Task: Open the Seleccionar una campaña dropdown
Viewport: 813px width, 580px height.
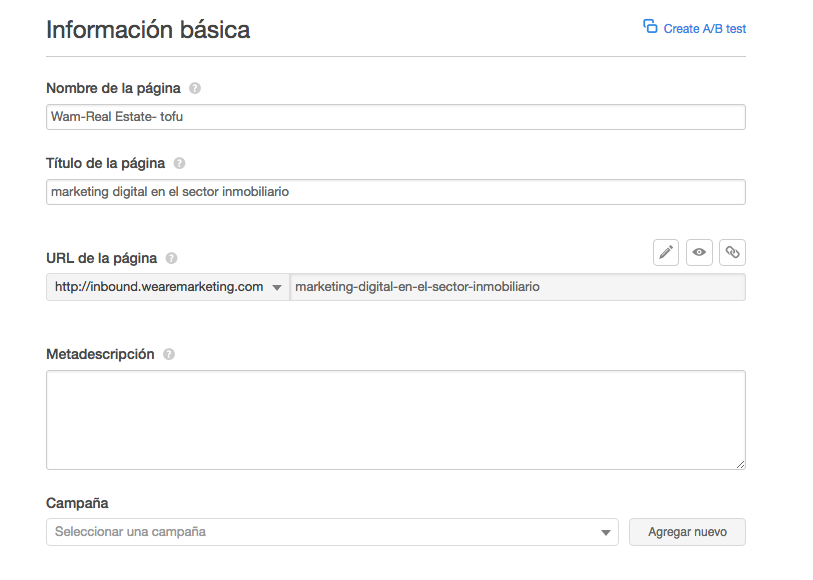Action: (332, 532)
